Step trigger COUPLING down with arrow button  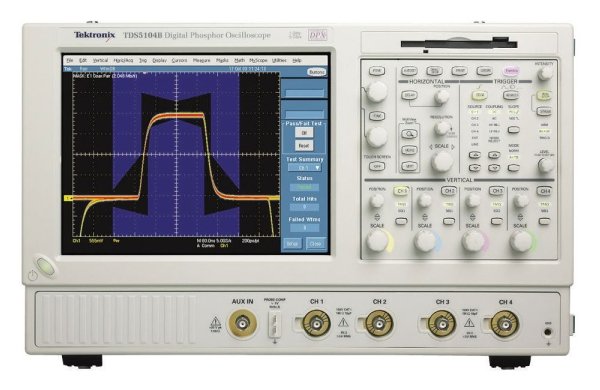coord(494,168)
